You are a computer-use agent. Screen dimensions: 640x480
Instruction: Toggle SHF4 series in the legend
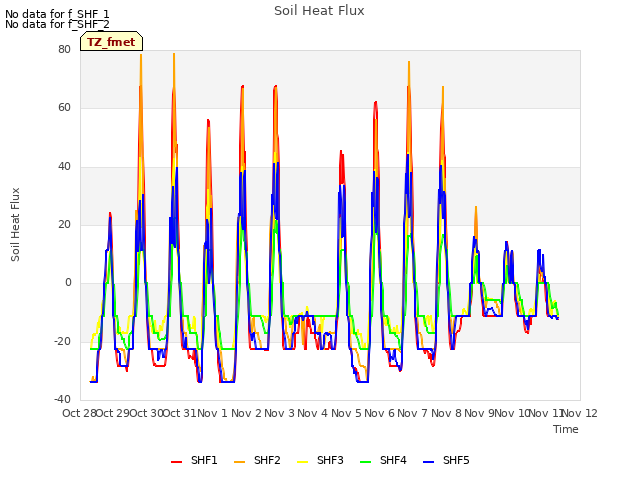coord(383,460)
